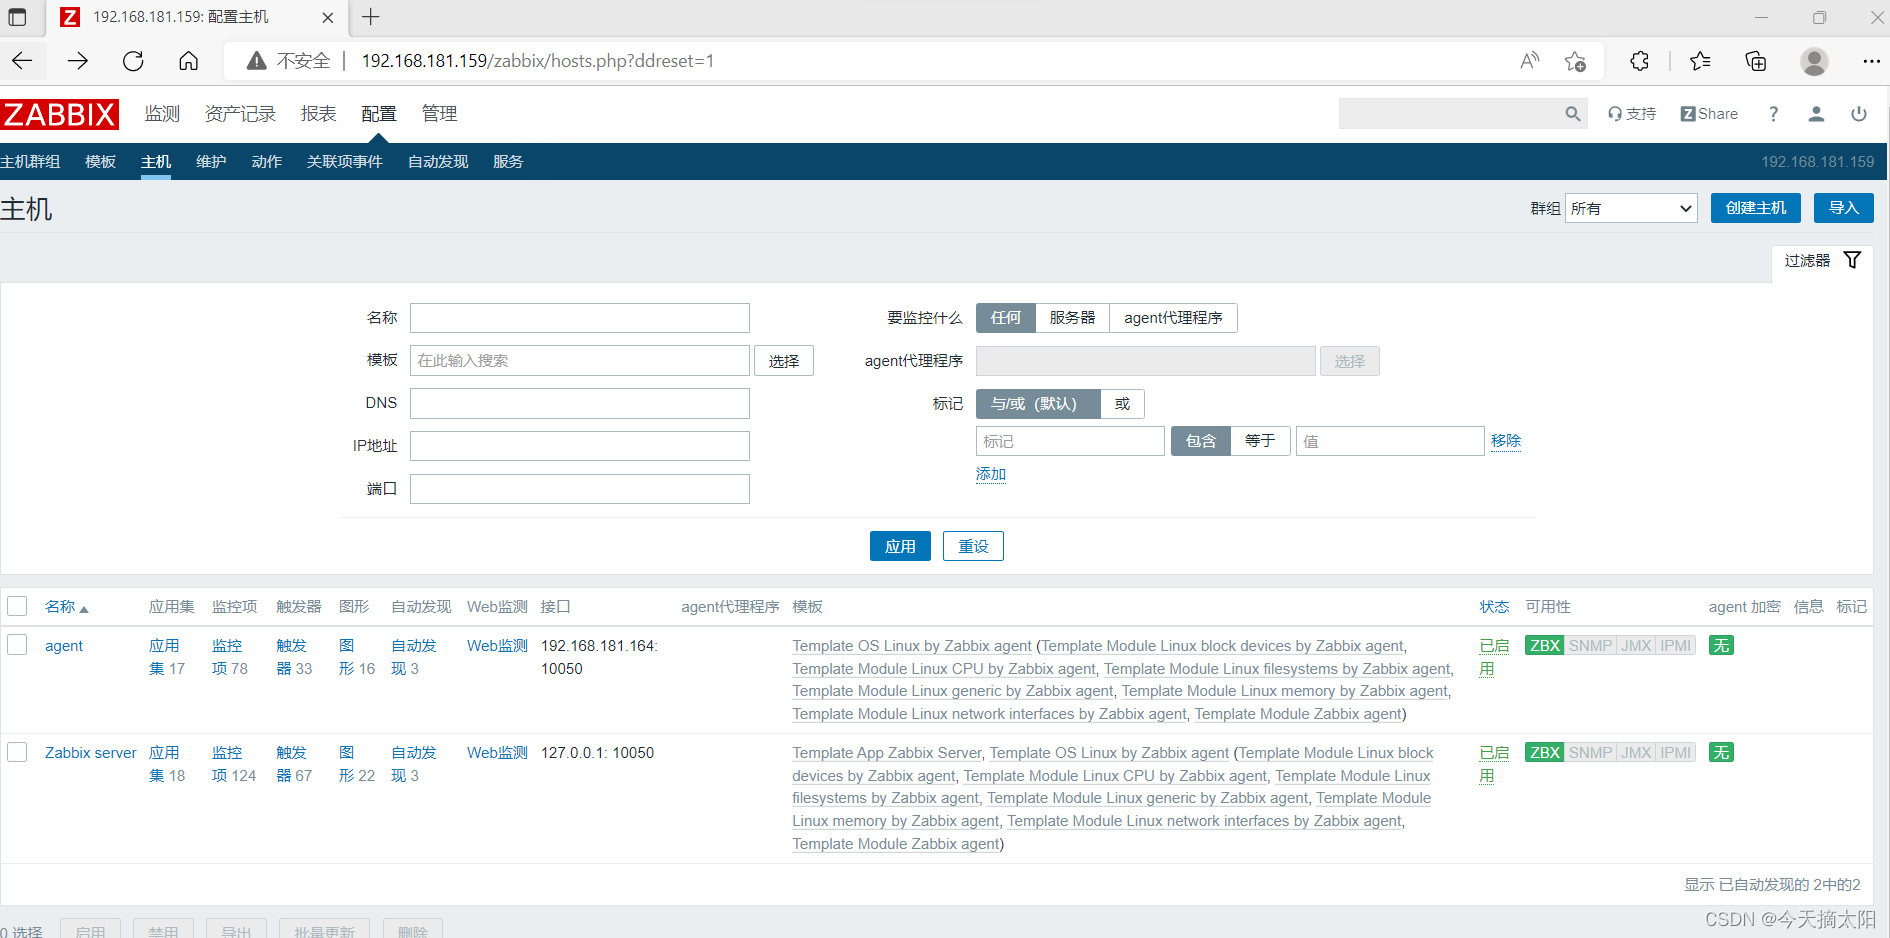Open the 报表 main menu

click(318, 114)
